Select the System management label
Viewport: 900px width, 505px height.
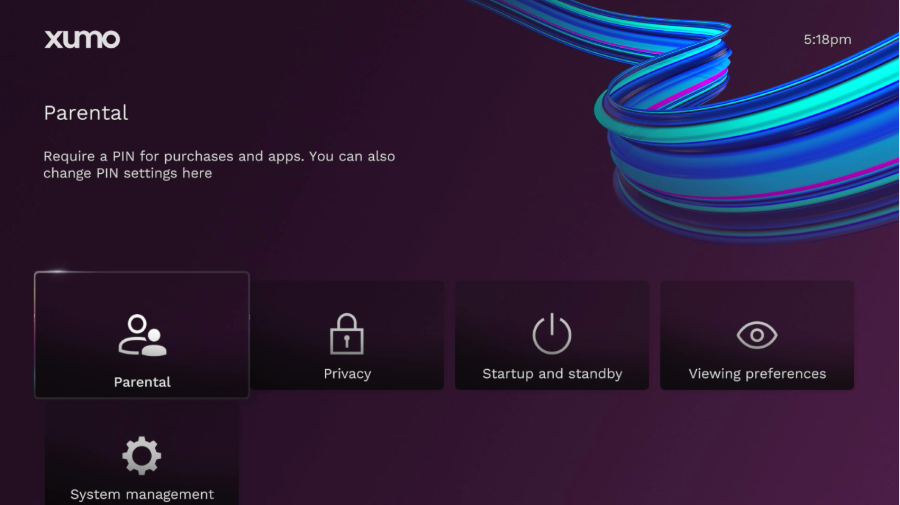tap(142, 495)
